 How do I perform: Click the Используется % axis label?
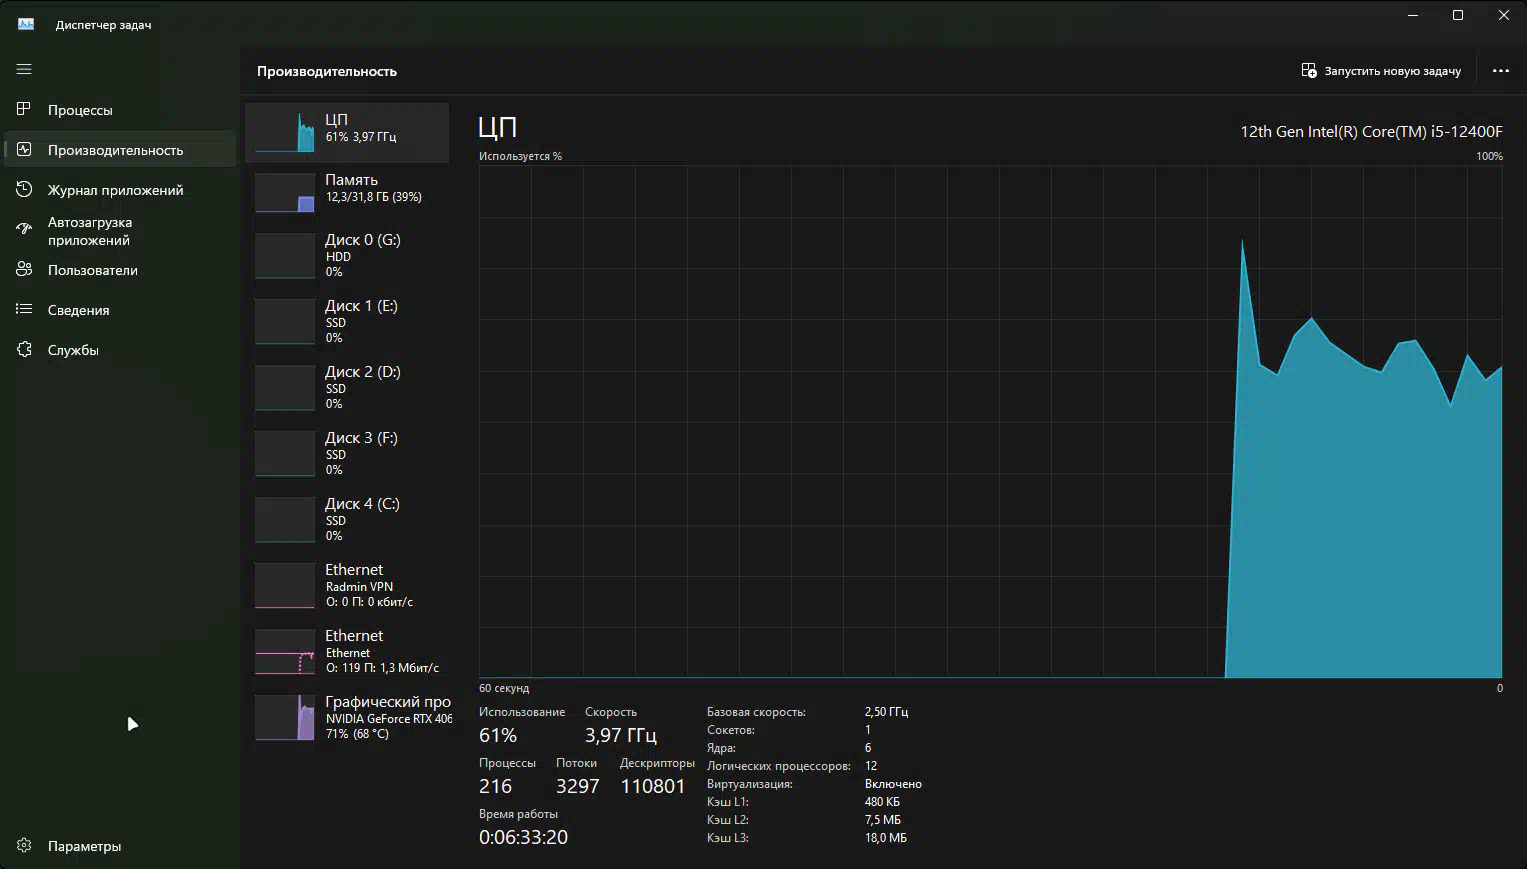[x=520, y=156]
